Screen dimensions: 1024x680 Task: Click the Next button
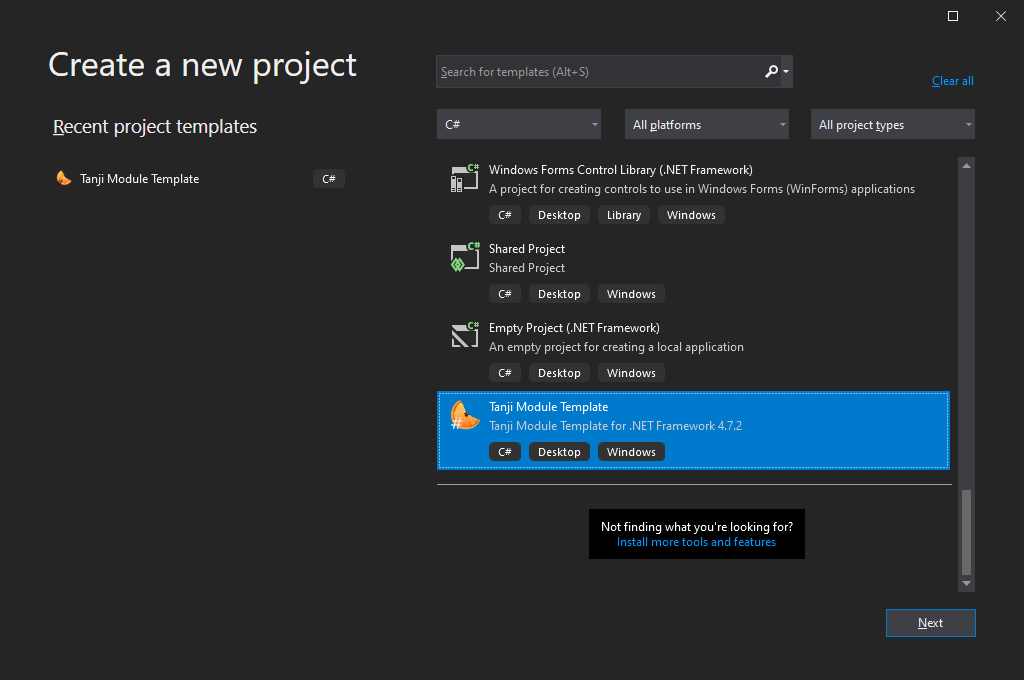click(931, 623)
